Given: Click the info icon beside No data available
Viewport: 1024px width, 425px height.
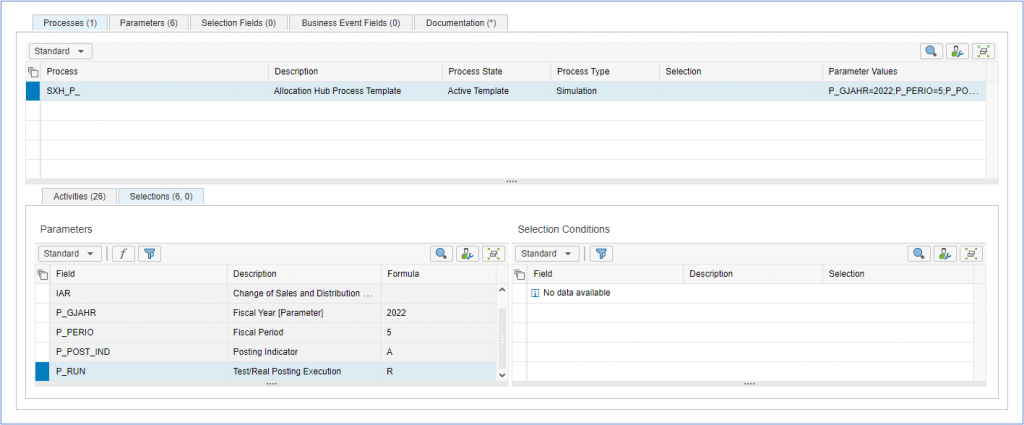Looking at the screenshot, I should pos(536,294).
